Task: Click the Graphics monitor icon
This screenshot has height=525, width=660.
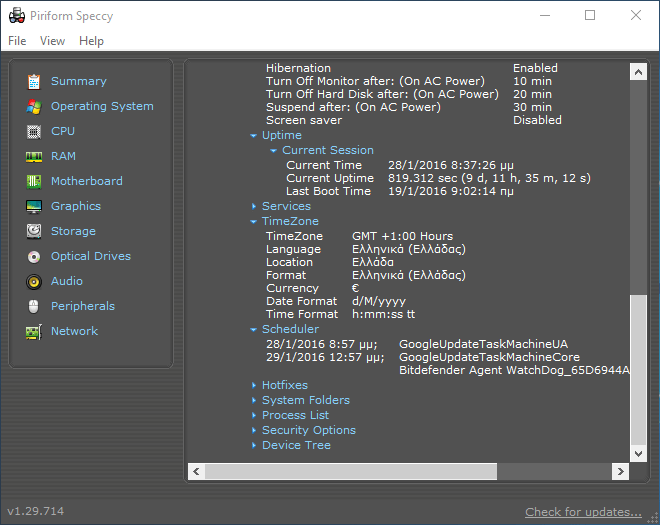Action: point(34,207)
